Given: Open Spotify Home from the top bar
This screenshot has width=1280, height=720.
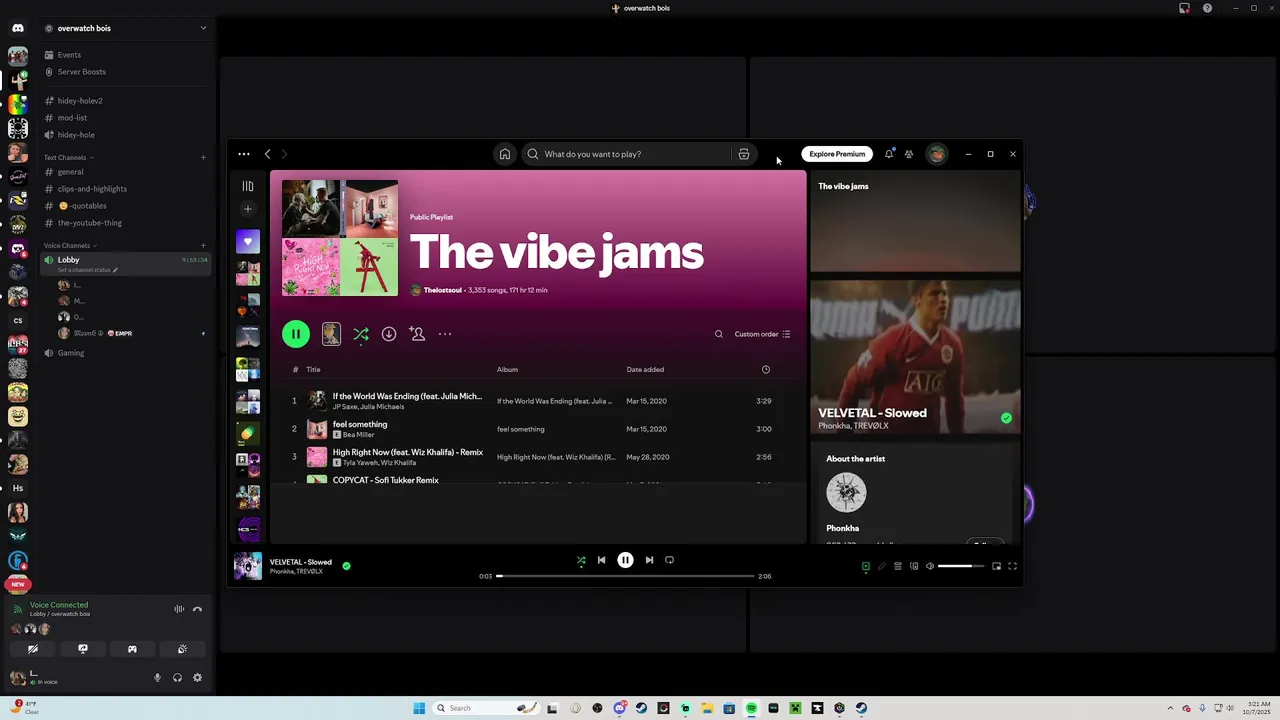Looking at the screenshot, I should click(x=505, y=154).
